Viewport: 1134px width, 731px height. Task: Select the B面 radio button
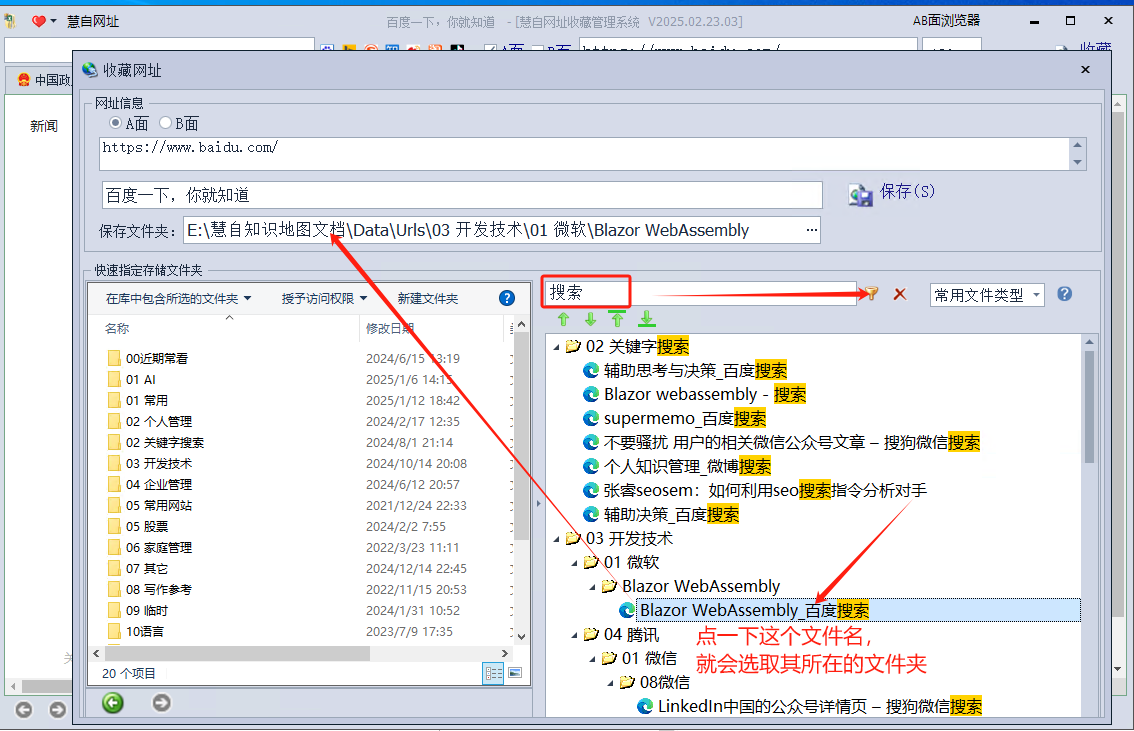click(x=166, y=123)
